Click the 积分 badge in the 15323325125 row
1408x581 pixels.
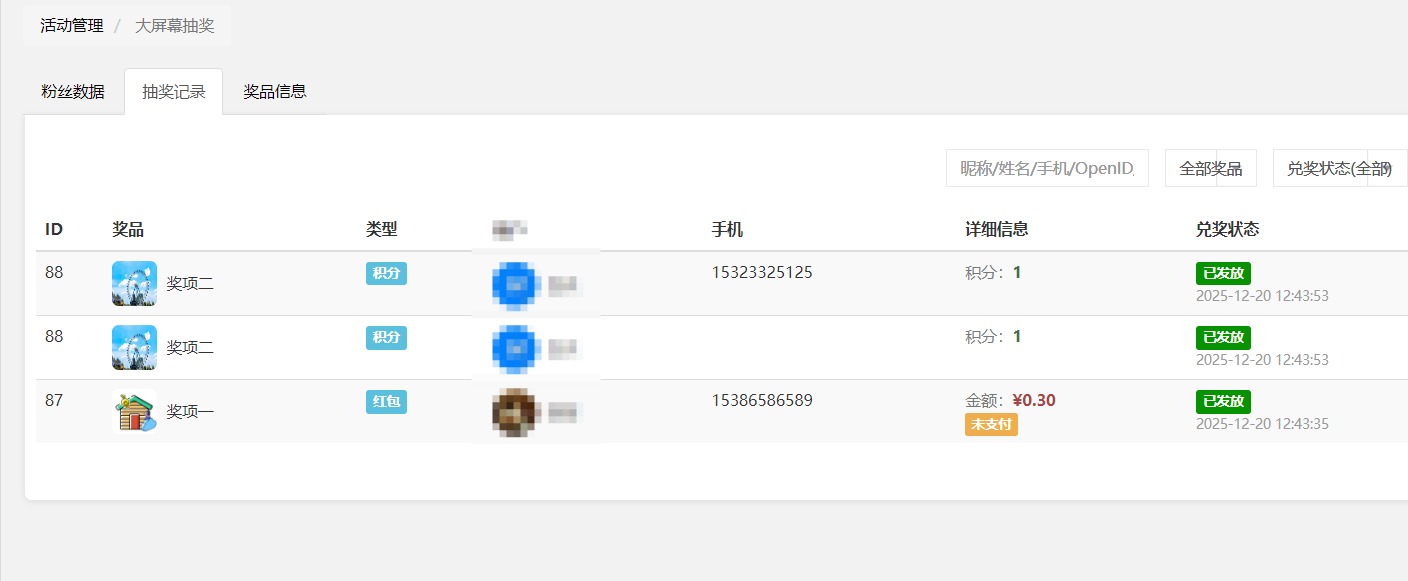386,274
